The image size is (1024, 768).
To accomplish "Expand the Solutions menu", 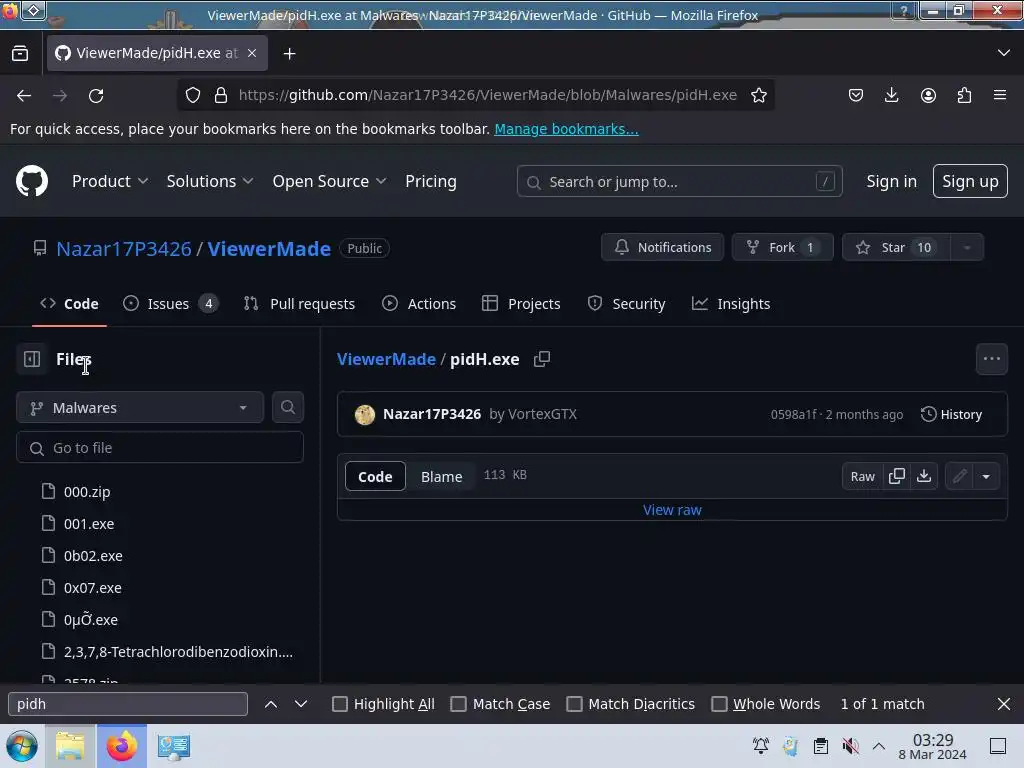I will coord(210,181).
